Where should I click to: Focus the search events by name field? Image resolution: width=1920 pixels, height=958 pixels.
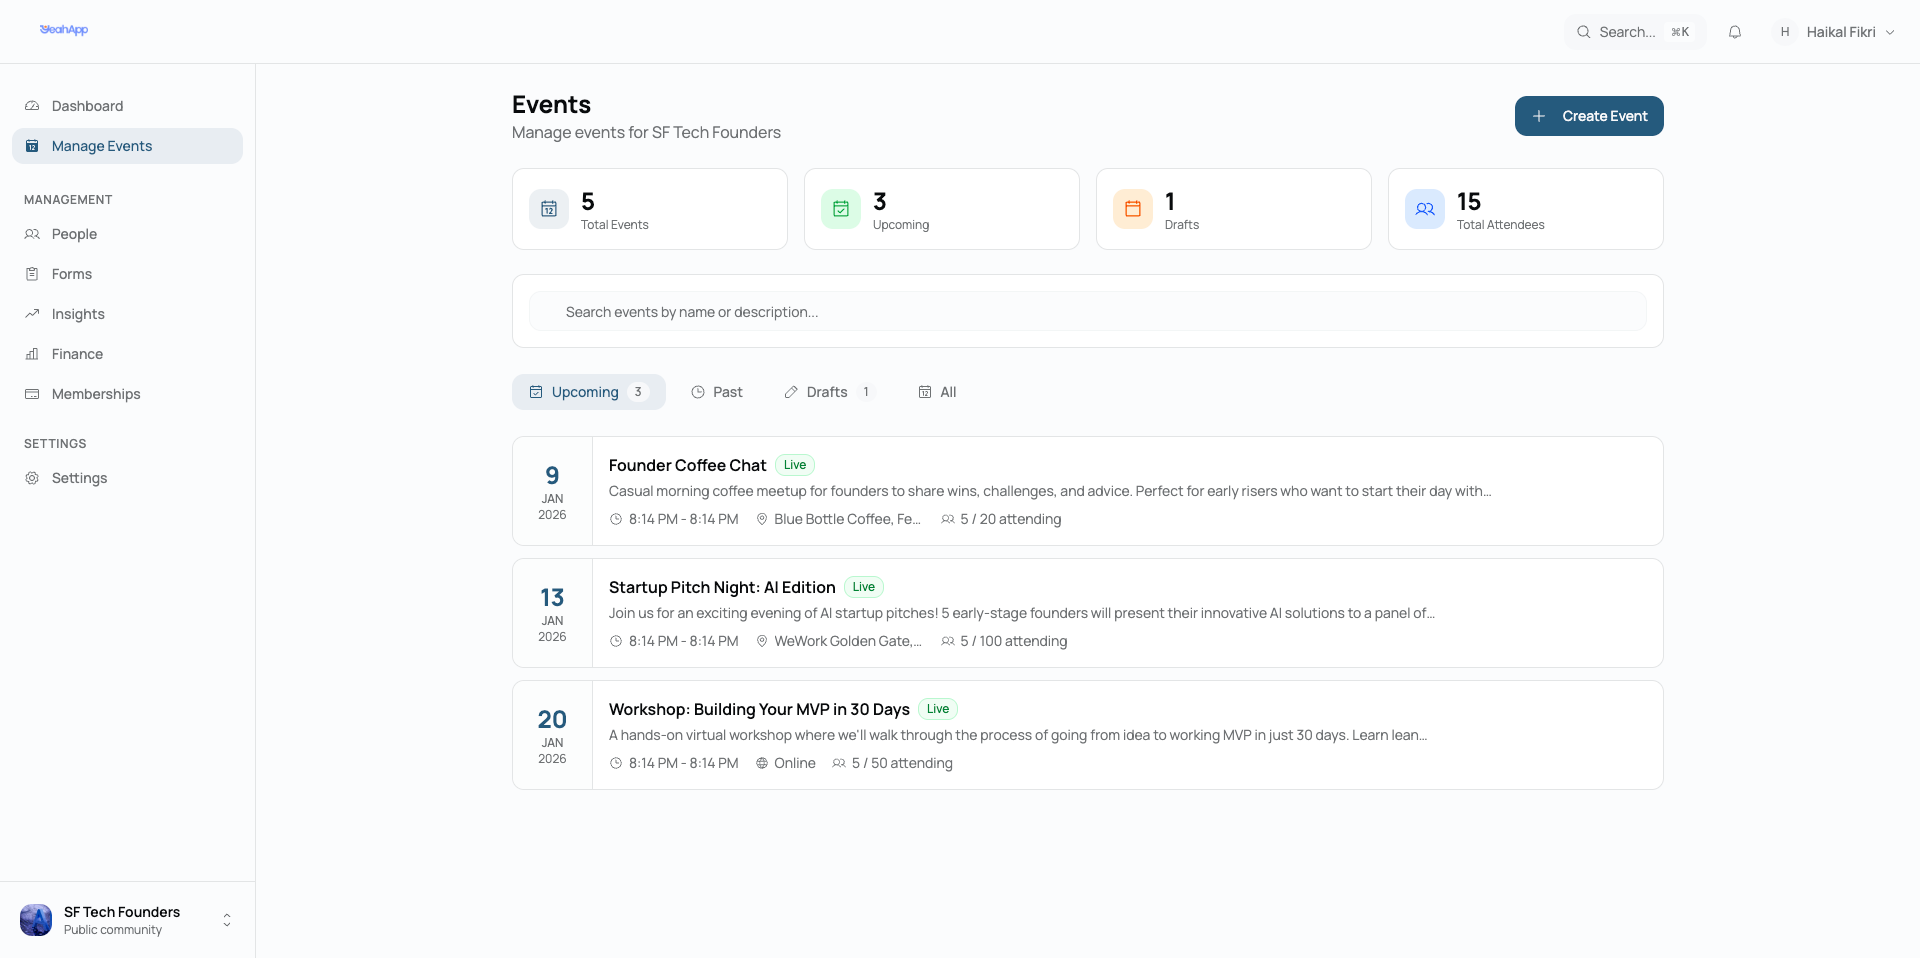[x=1087, y=312]
